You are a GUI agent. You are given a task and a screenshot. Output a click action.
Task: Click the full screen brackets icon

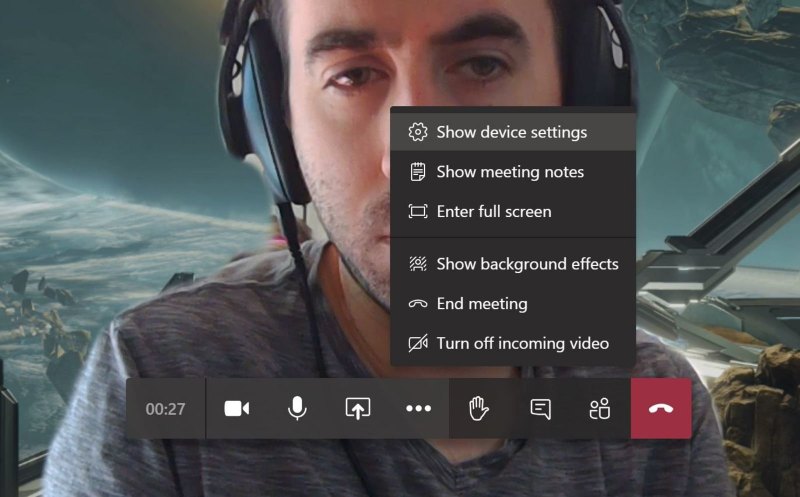coord(418,212)
